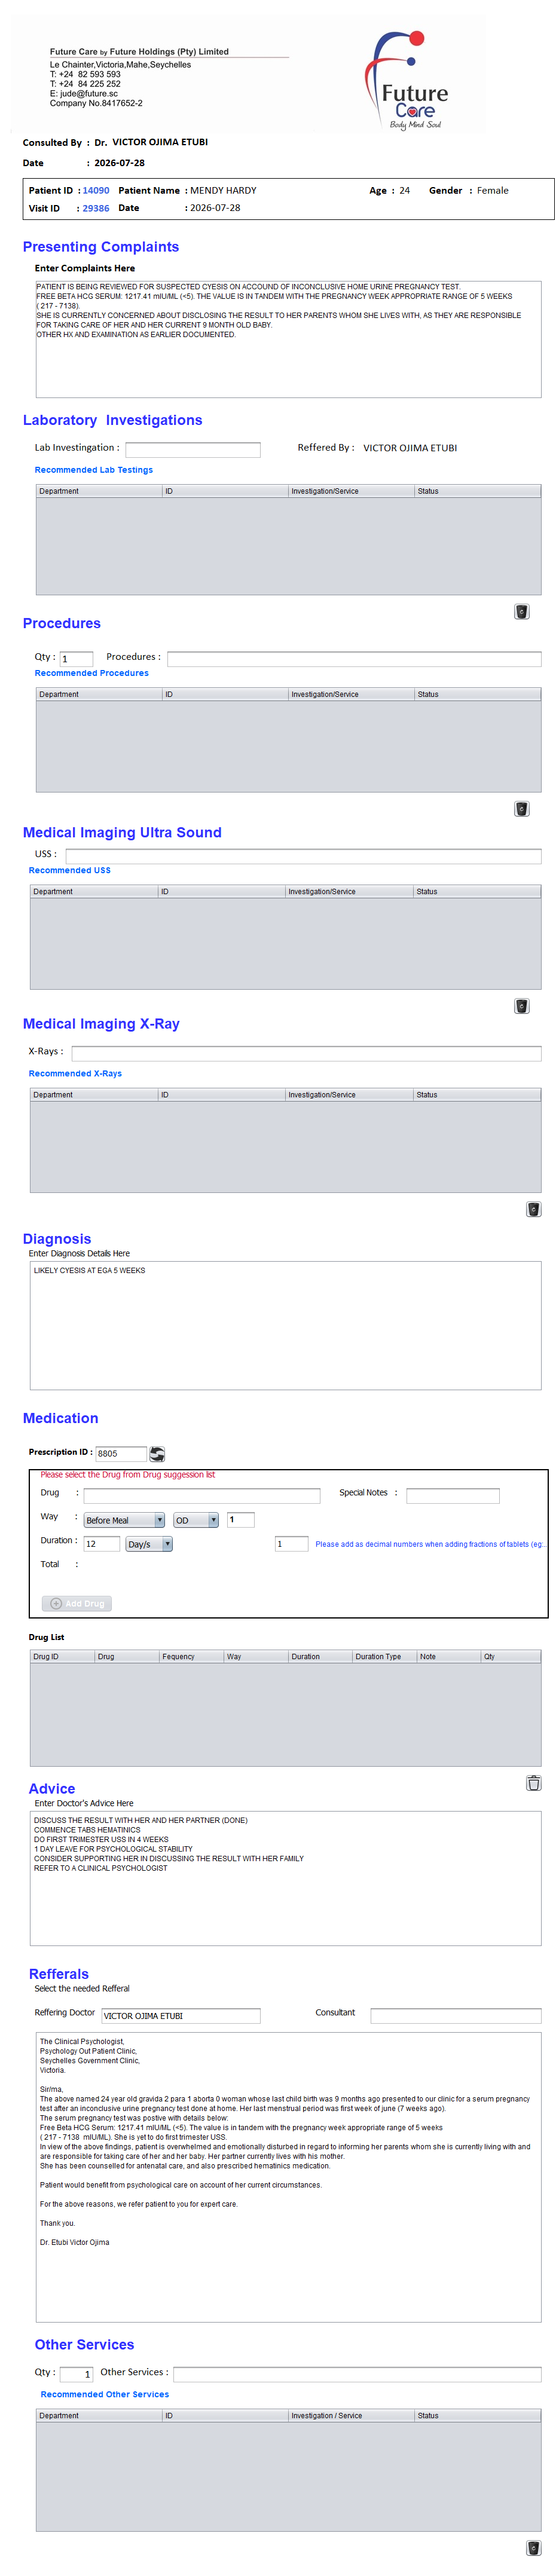This screenshot has height=2576, width=556.
Task: Open Patient ID 14090 link
Action: pyautogui.click(x=96, y=190)
